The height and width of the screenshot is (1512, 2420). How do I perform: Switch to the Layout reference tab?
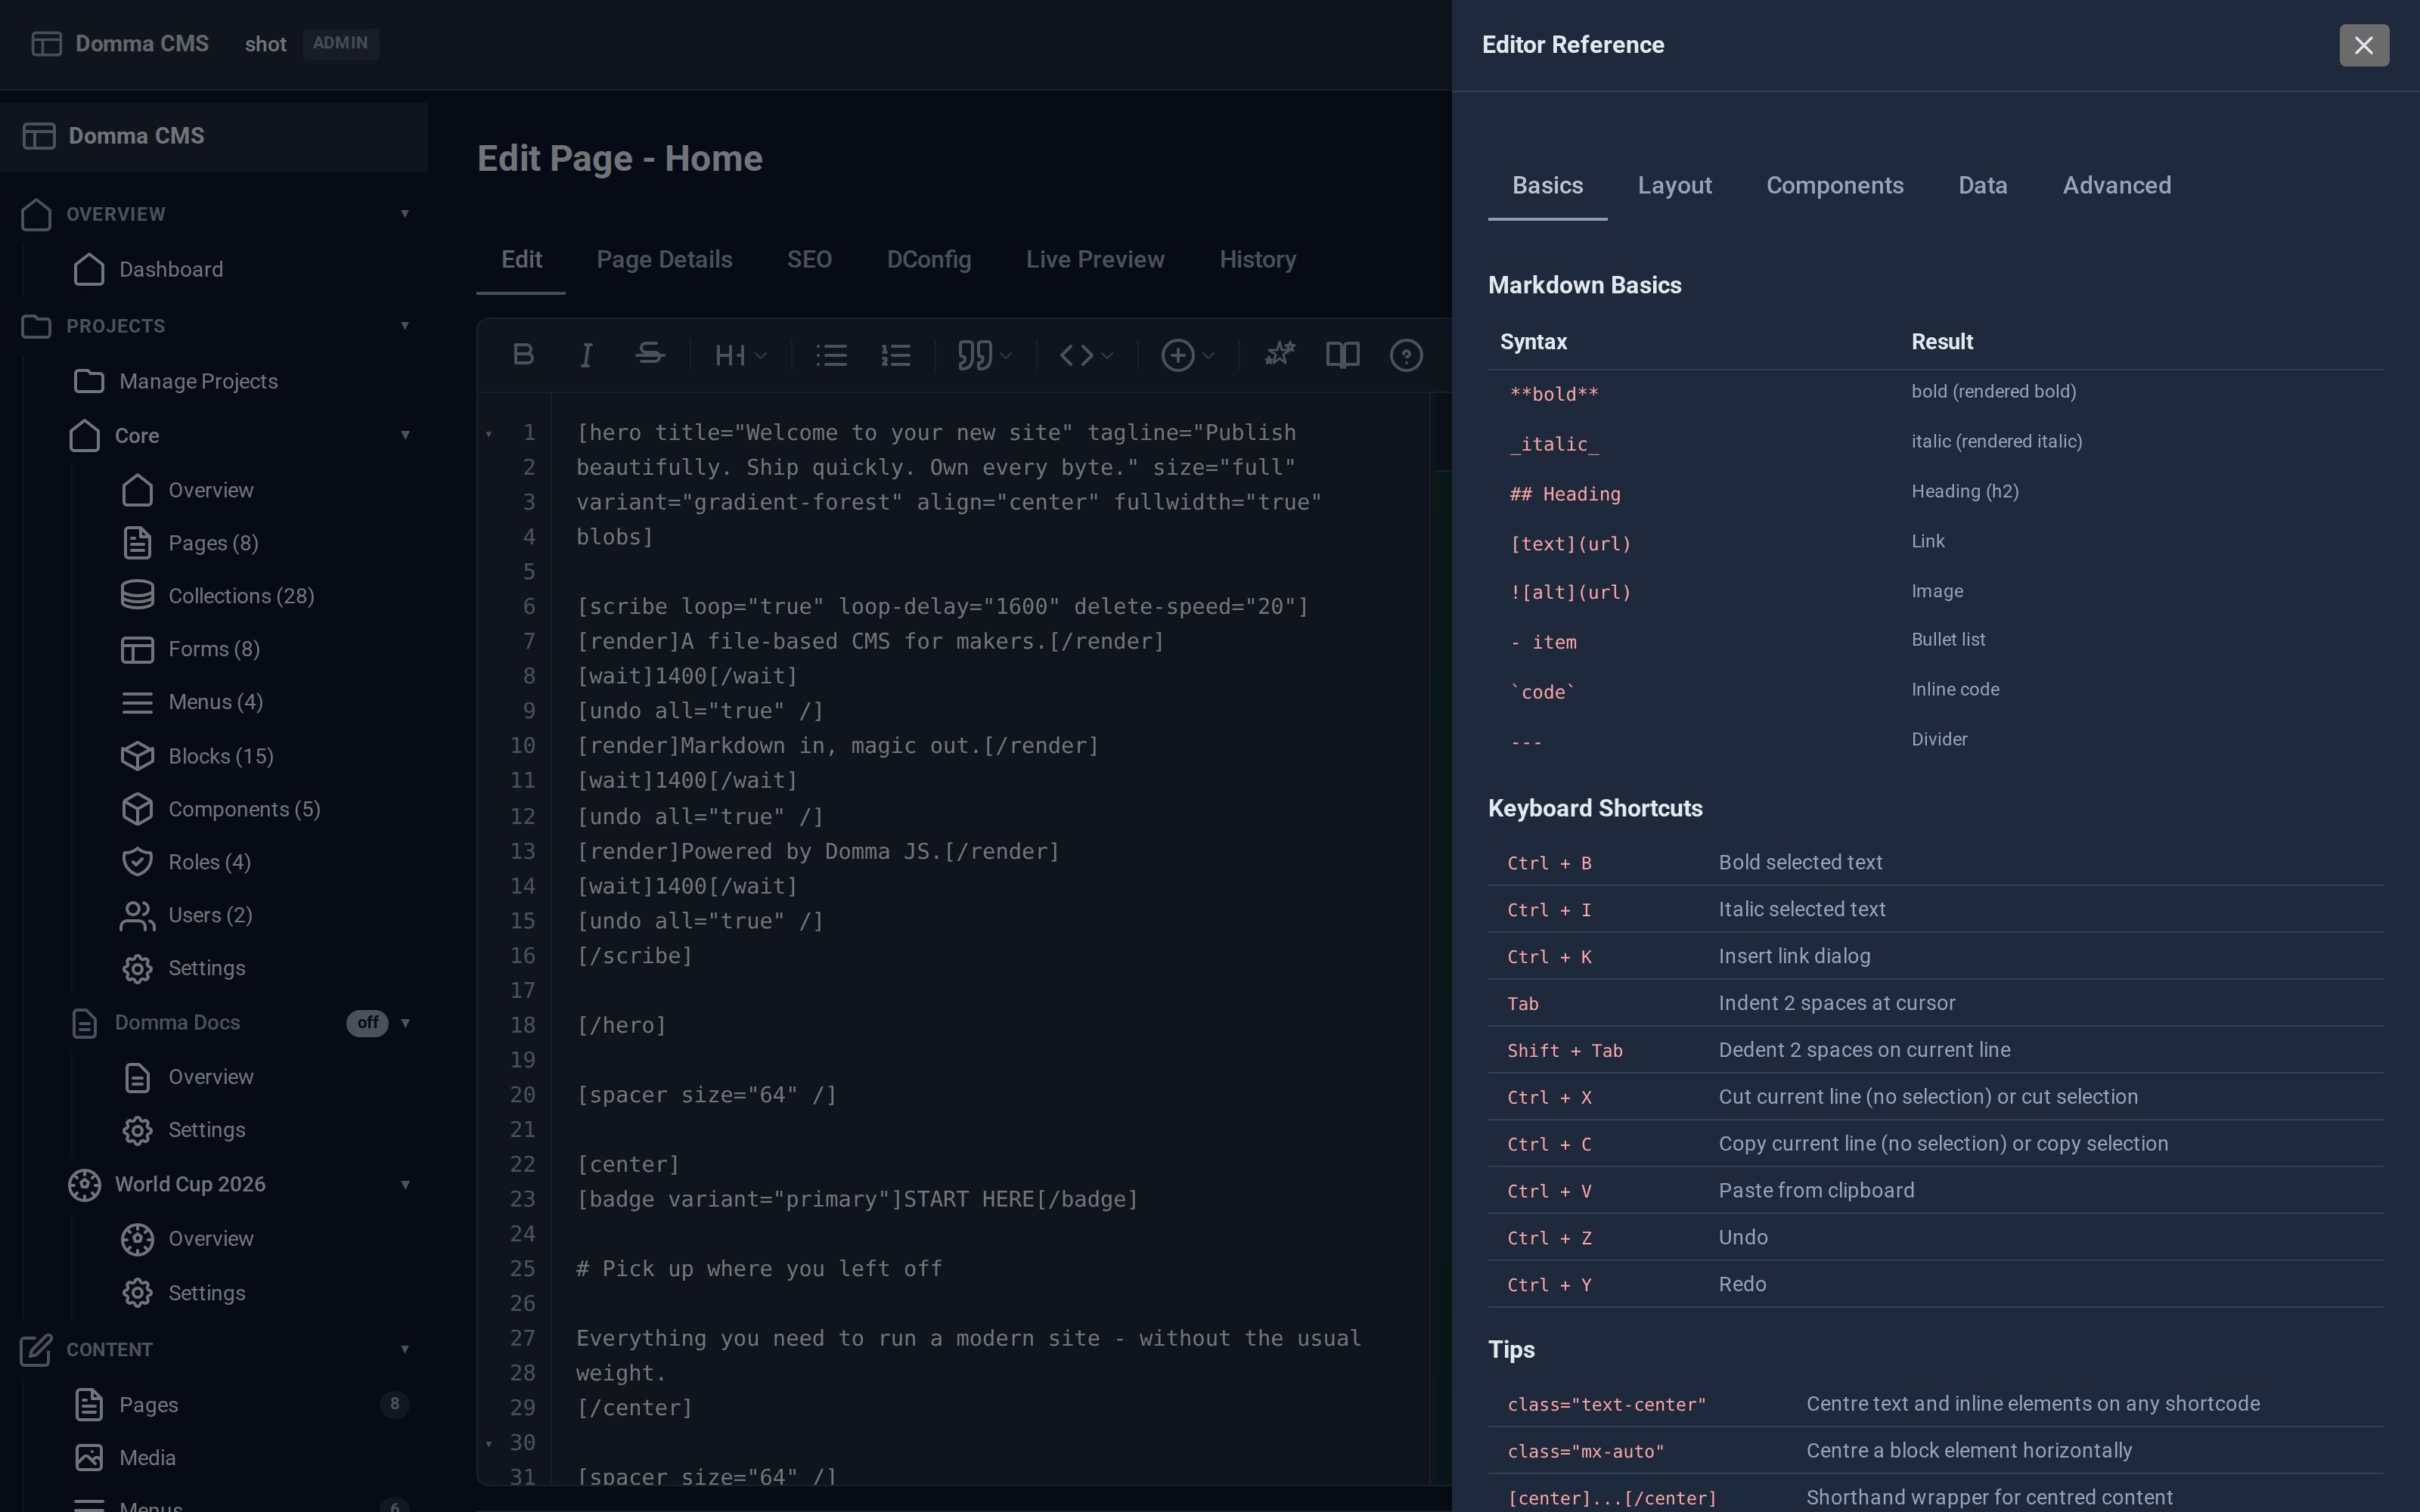[1675, 186]
